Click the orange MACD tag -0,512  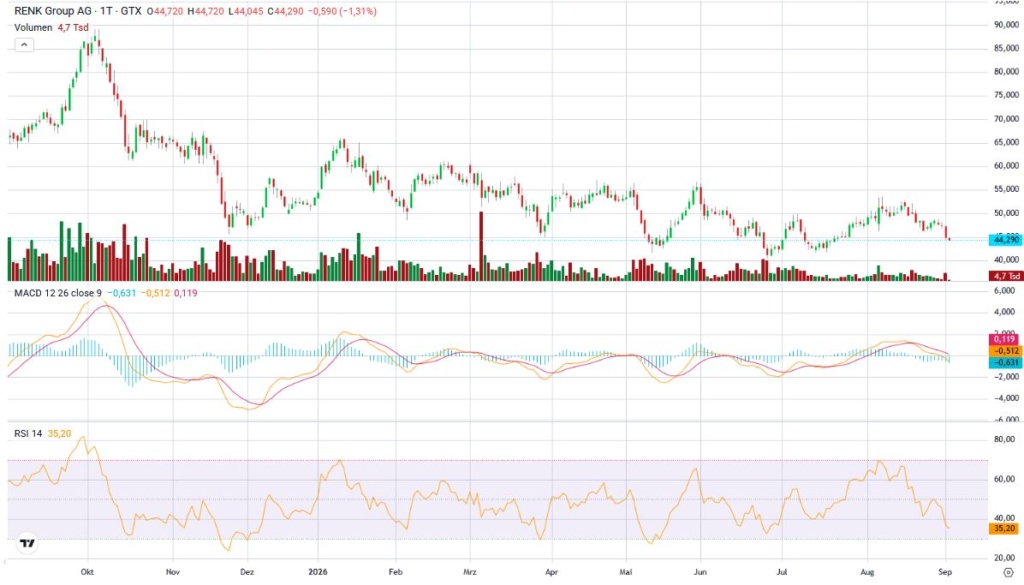point(1005,351)
